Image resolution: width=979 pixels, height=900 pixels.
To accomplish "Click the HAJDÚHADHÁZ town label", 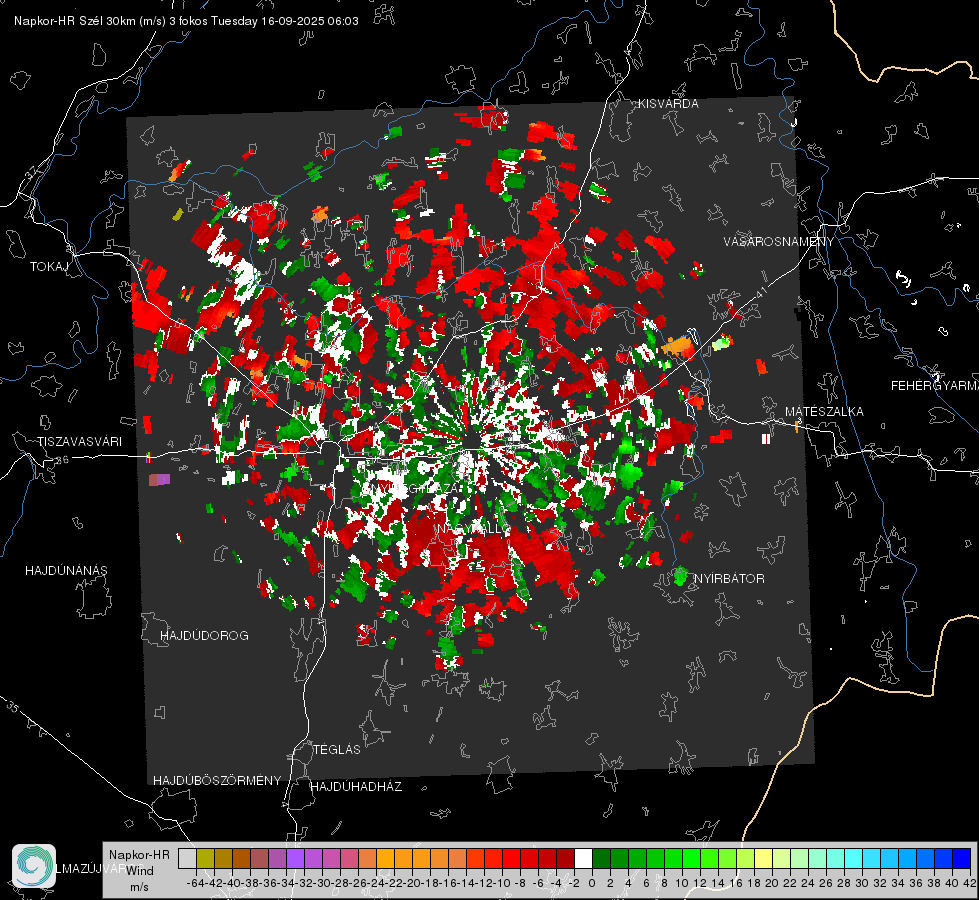I will [356, 787].
